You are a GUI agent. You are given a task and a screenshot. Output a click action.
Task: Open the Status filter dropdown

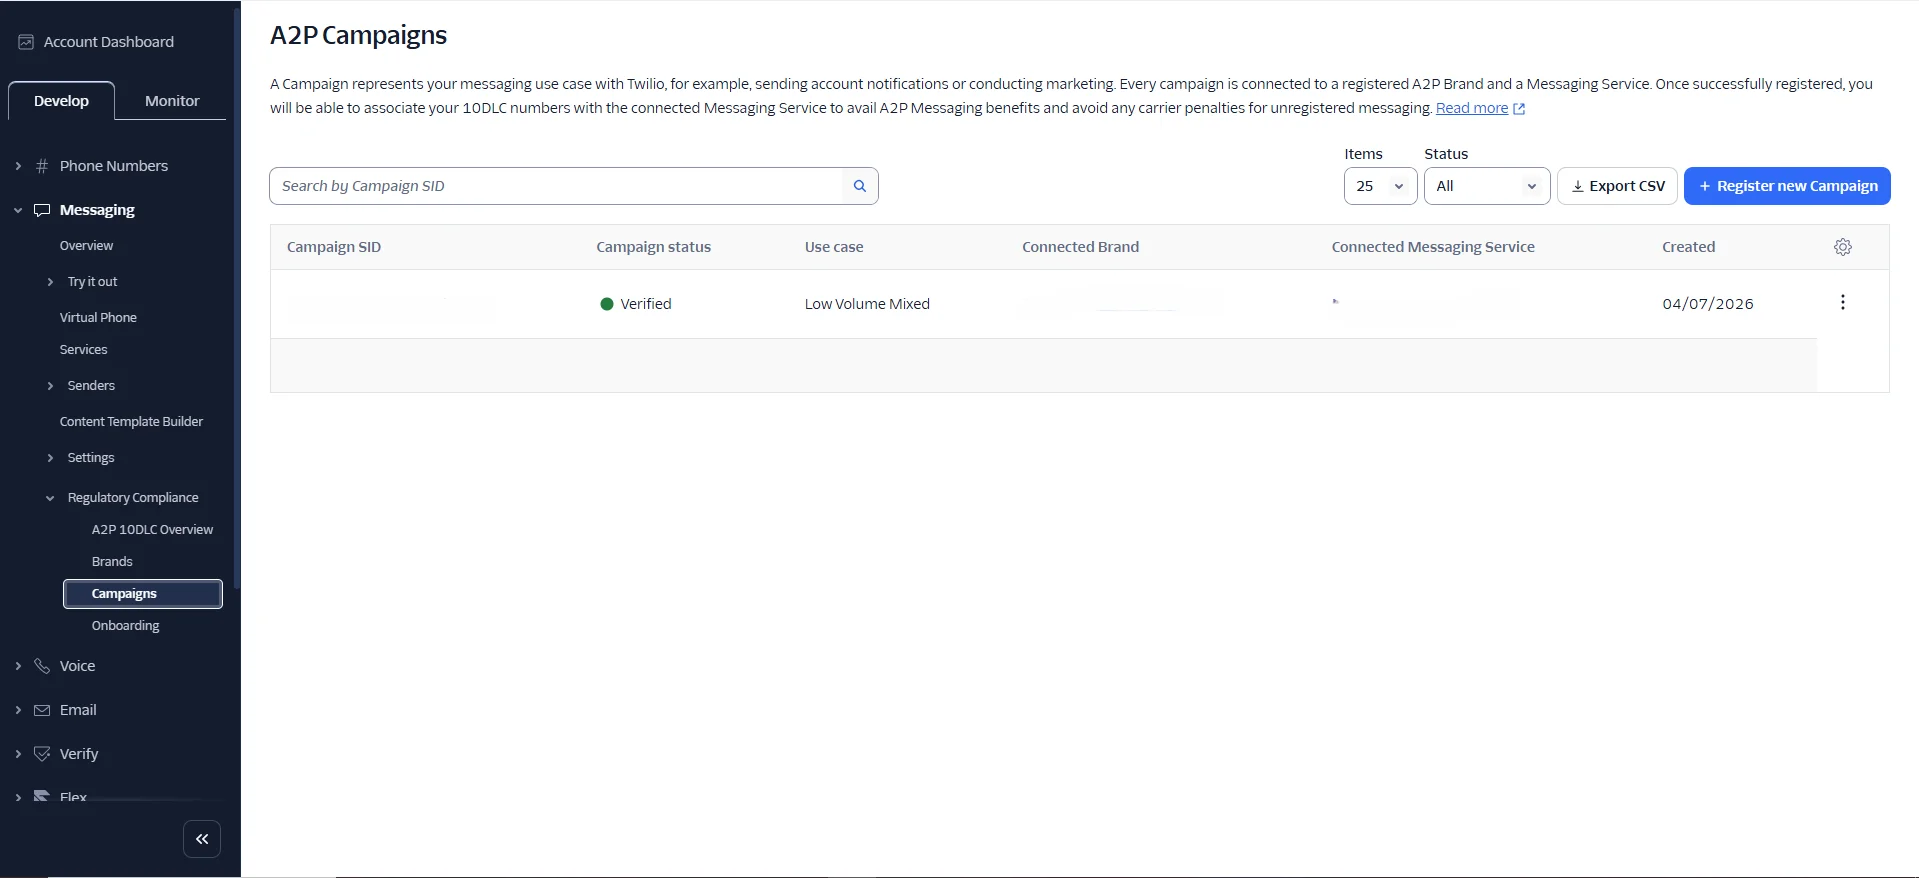click(x=1487, y=186)
